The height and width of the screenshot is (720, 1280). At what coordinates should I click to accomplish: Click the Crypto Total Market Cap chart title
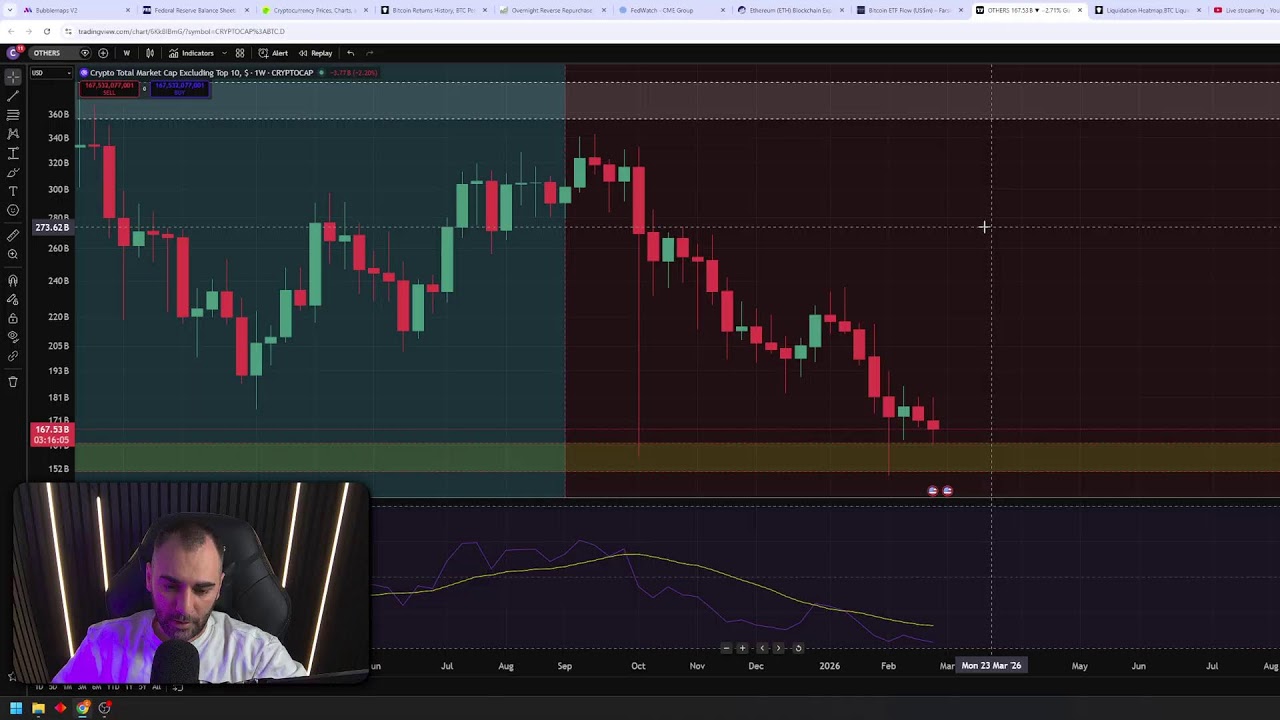pyautogui.click(x=201, y=73)
